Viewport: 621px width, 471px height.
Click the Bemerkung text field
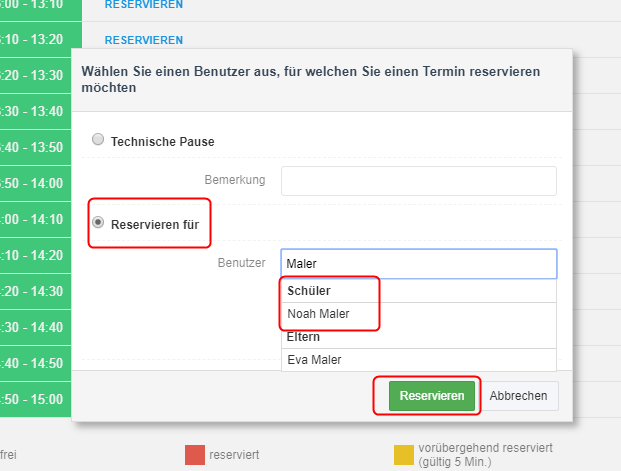419,181
